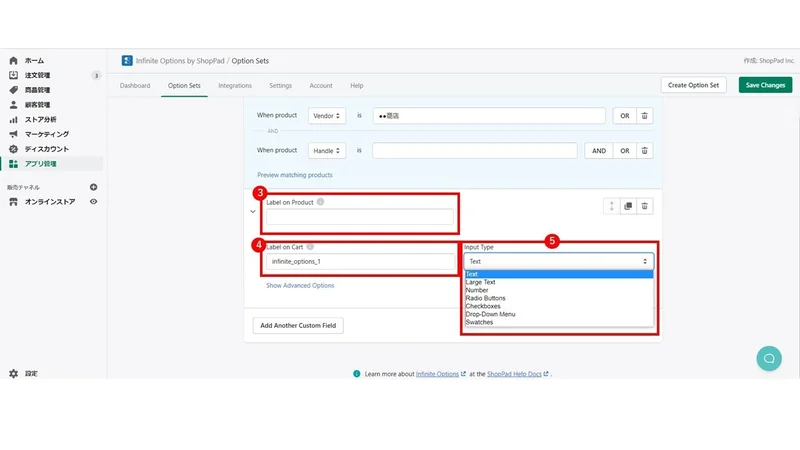Choose Radio Buttons from Input Type list
This screenshot has width=800, height=450.
pyautogui.click(x=486, y=298)
